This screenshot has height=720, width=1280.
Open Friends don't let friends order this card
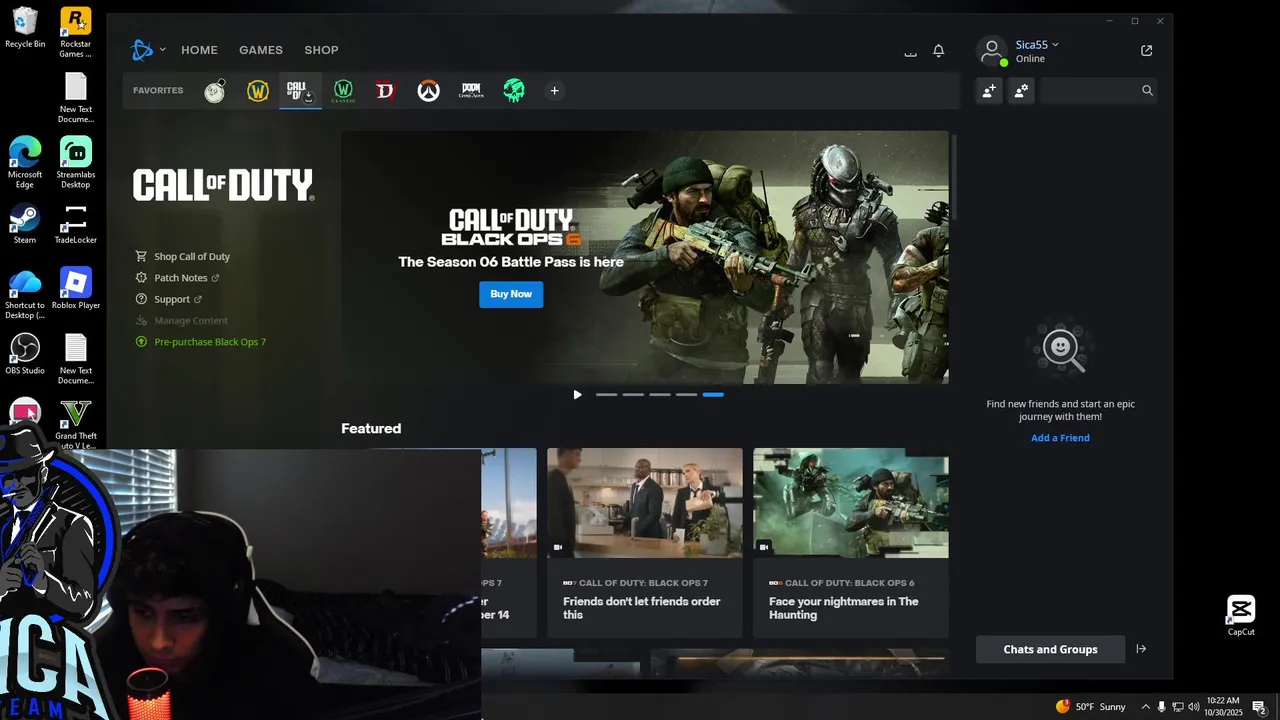click(x=645, y=543)
